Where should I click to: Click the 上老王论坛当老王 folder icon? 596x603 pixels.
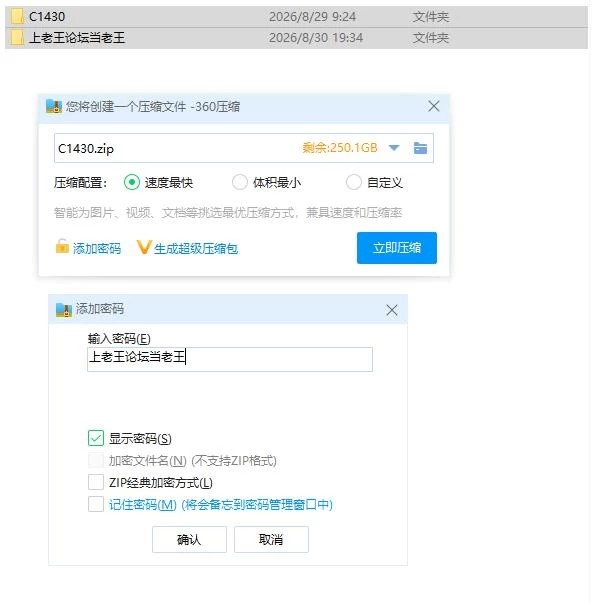coord(17,38)
